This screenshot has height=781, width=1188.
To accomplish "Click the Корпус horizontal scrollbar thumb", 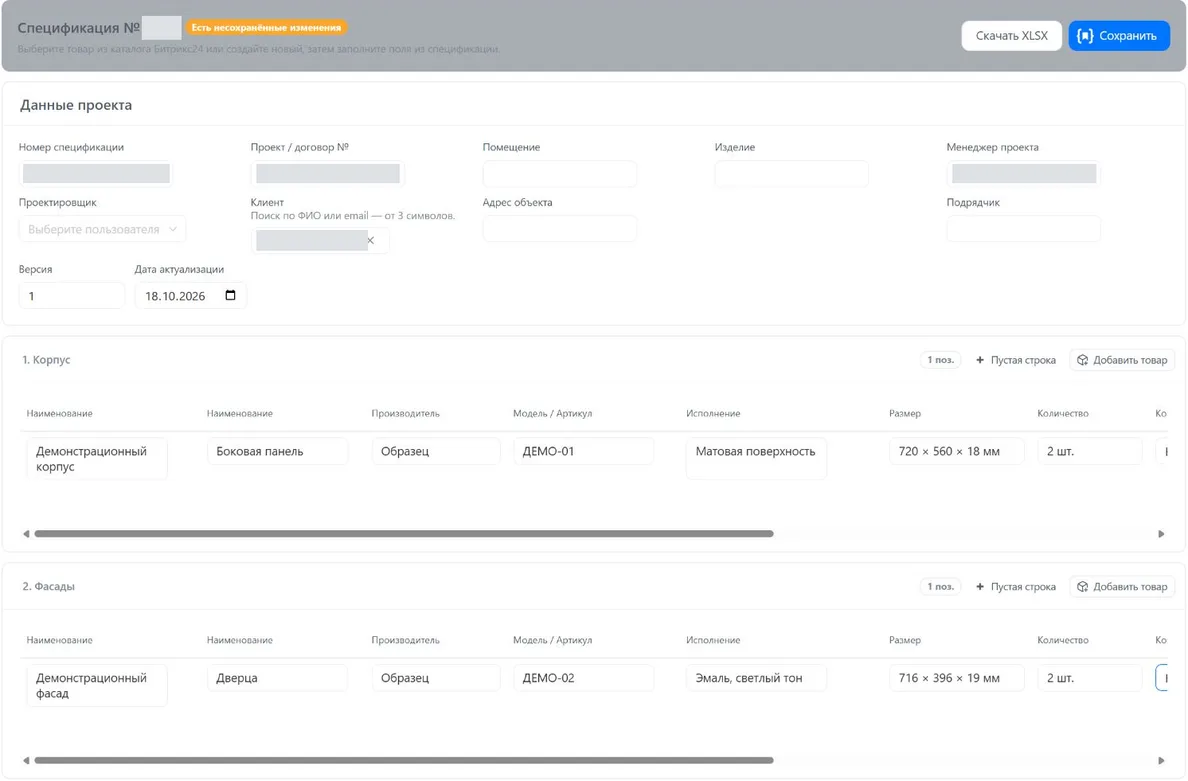I will coord(404,533).
